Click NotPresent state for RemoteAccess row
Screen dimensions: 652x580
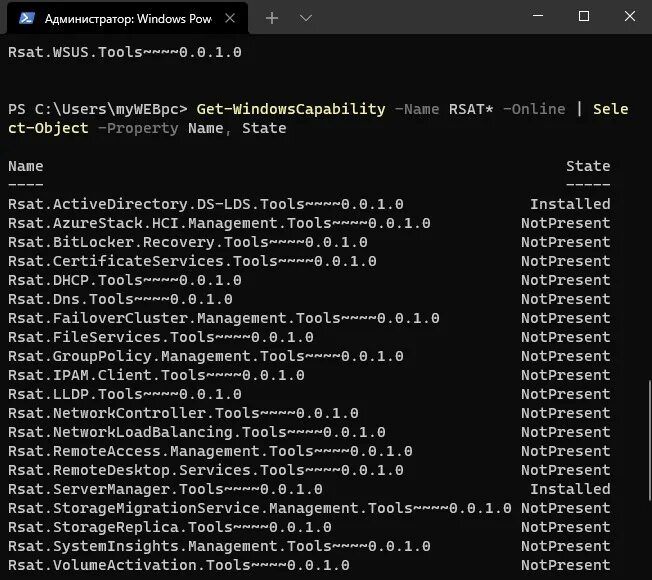coord(566,451)
